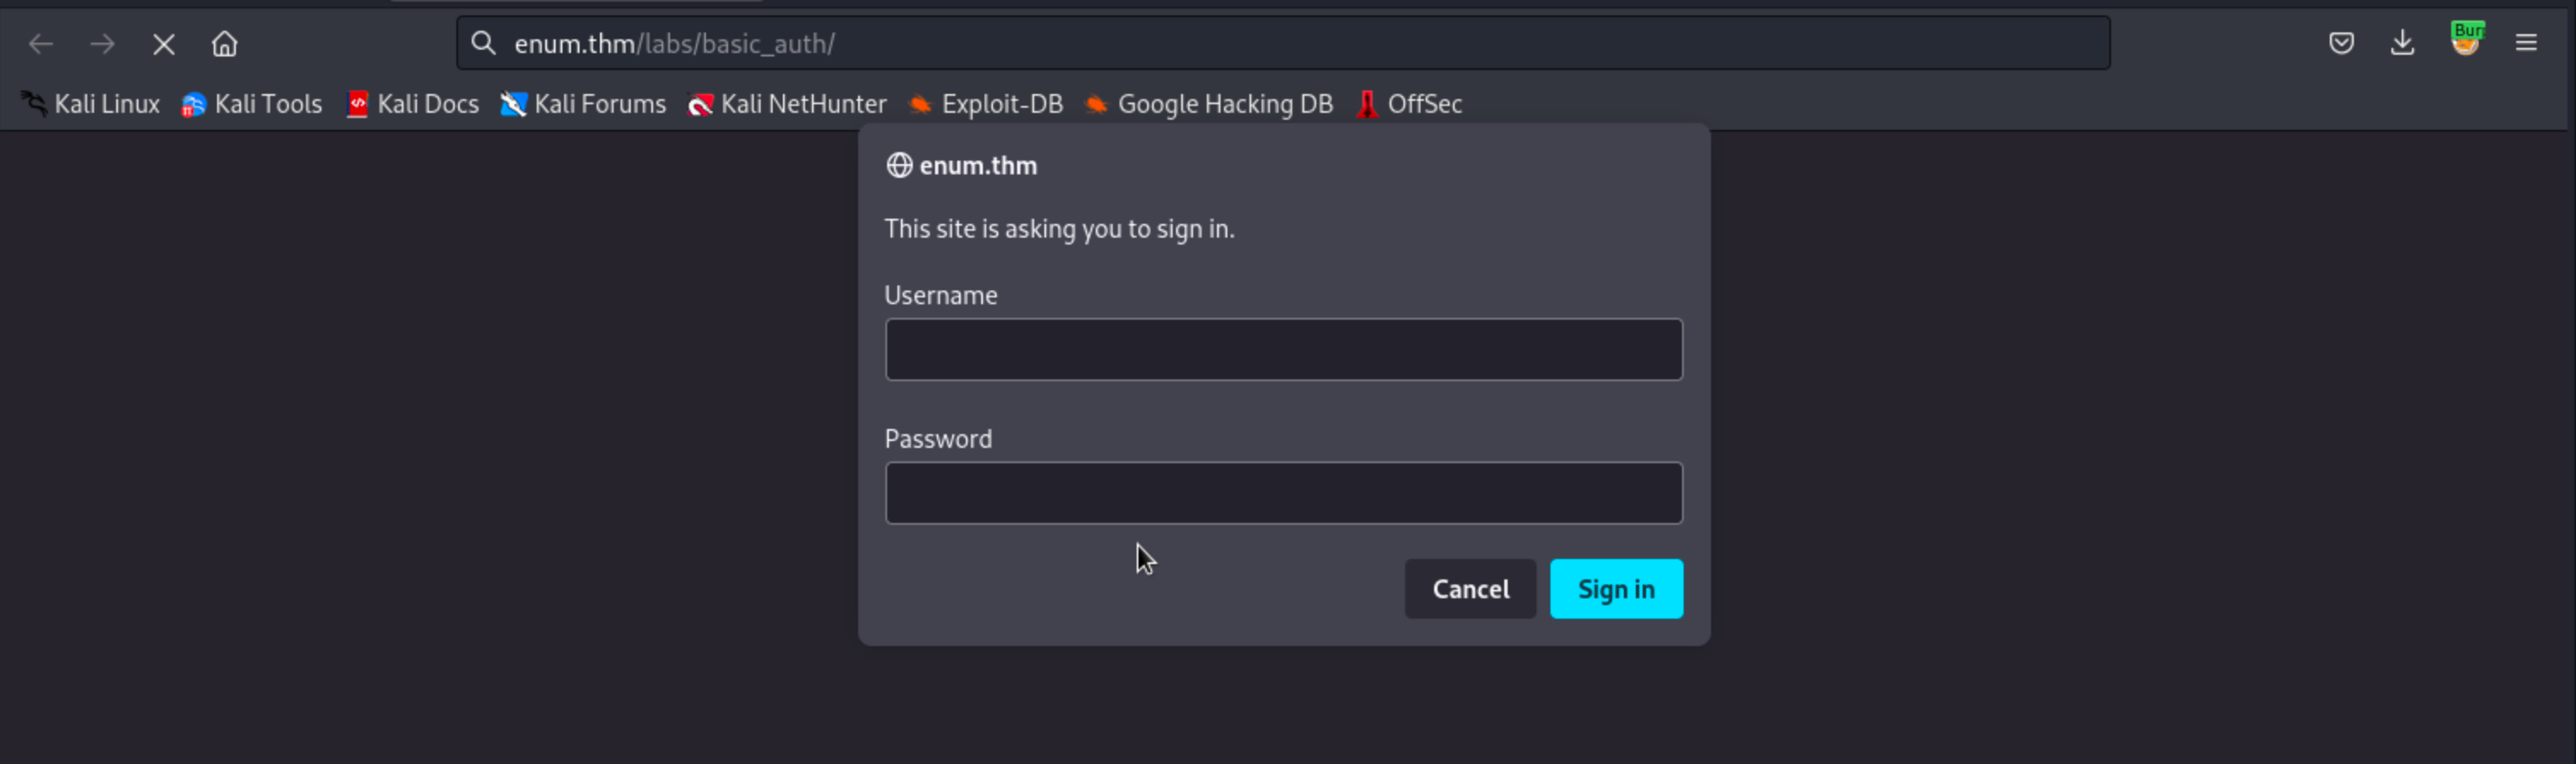Open the Kali Docs bookmark
This screenshot has width=2576, height=764.
tap(413, 104)
